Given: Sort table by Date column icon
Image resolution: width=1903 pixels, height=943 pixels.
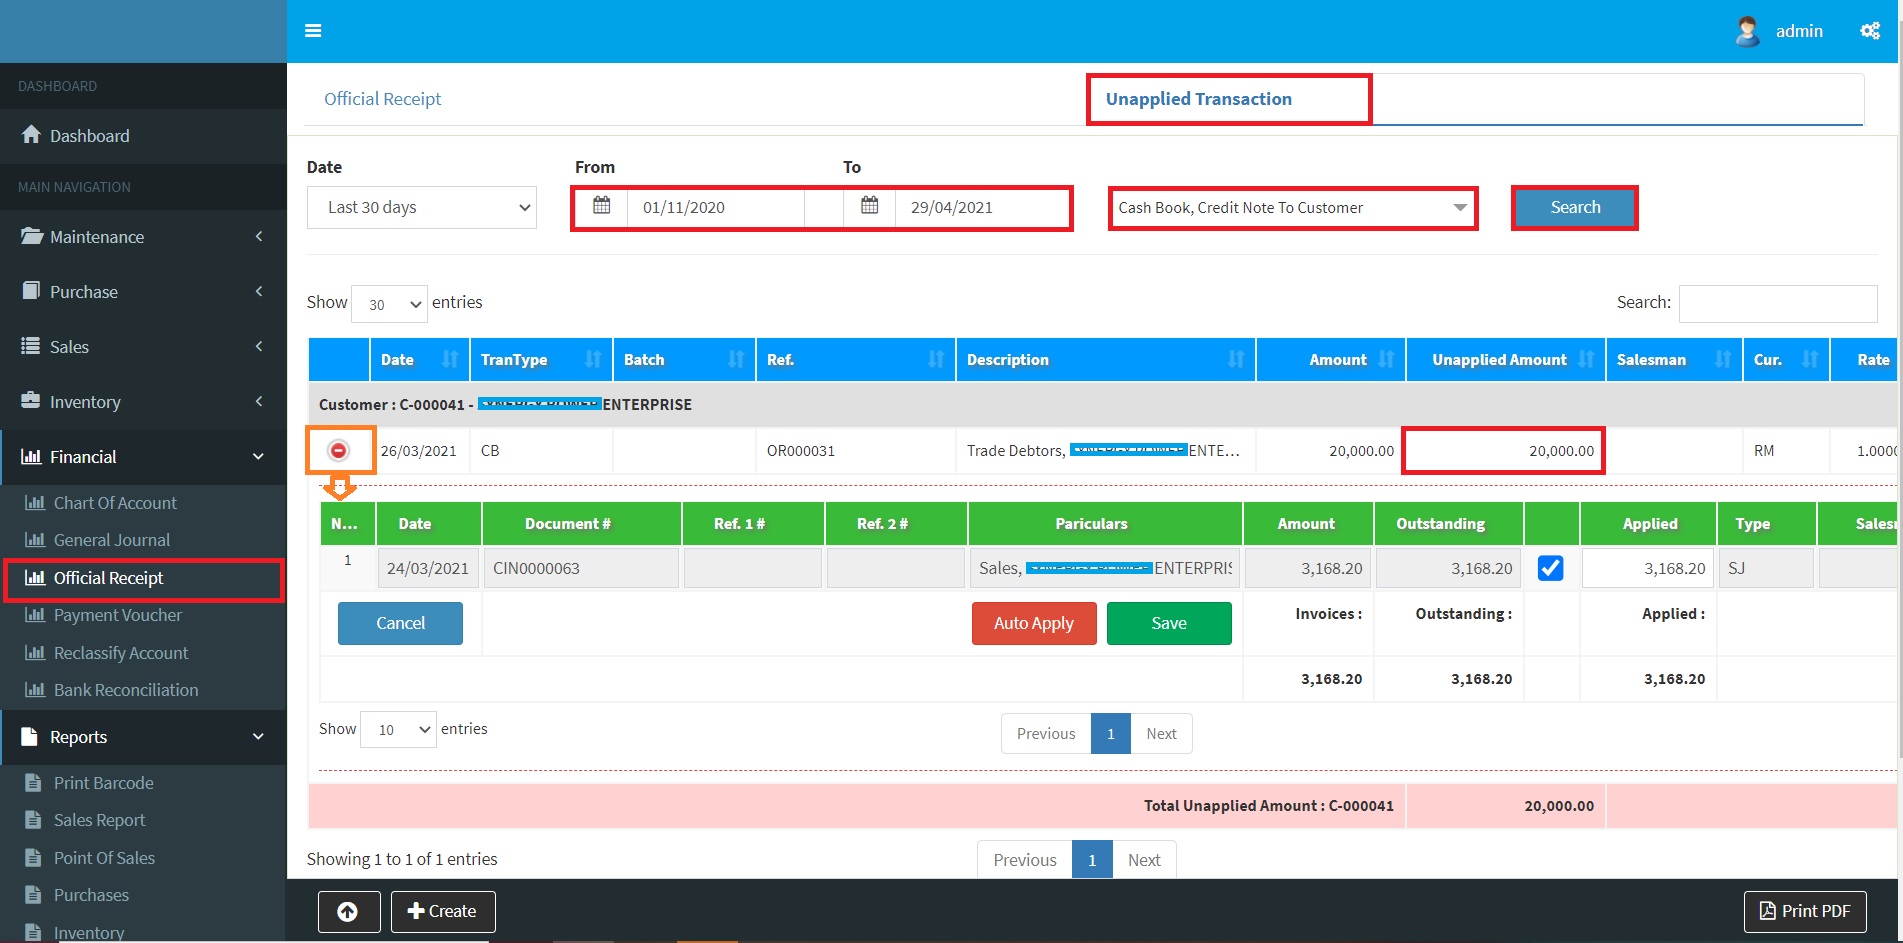Looking at the screenshot, I should 449,360.
